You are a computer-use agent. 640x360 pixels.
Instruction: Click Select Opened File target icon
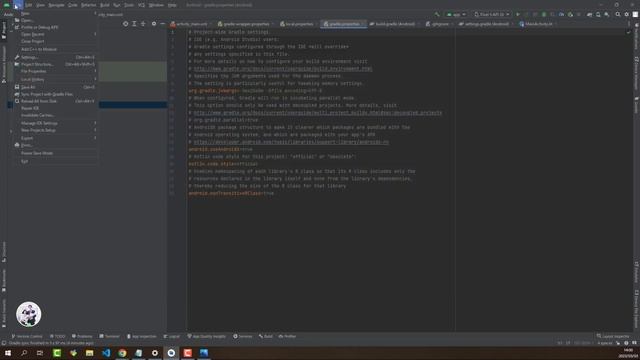(x=125, y=24)
